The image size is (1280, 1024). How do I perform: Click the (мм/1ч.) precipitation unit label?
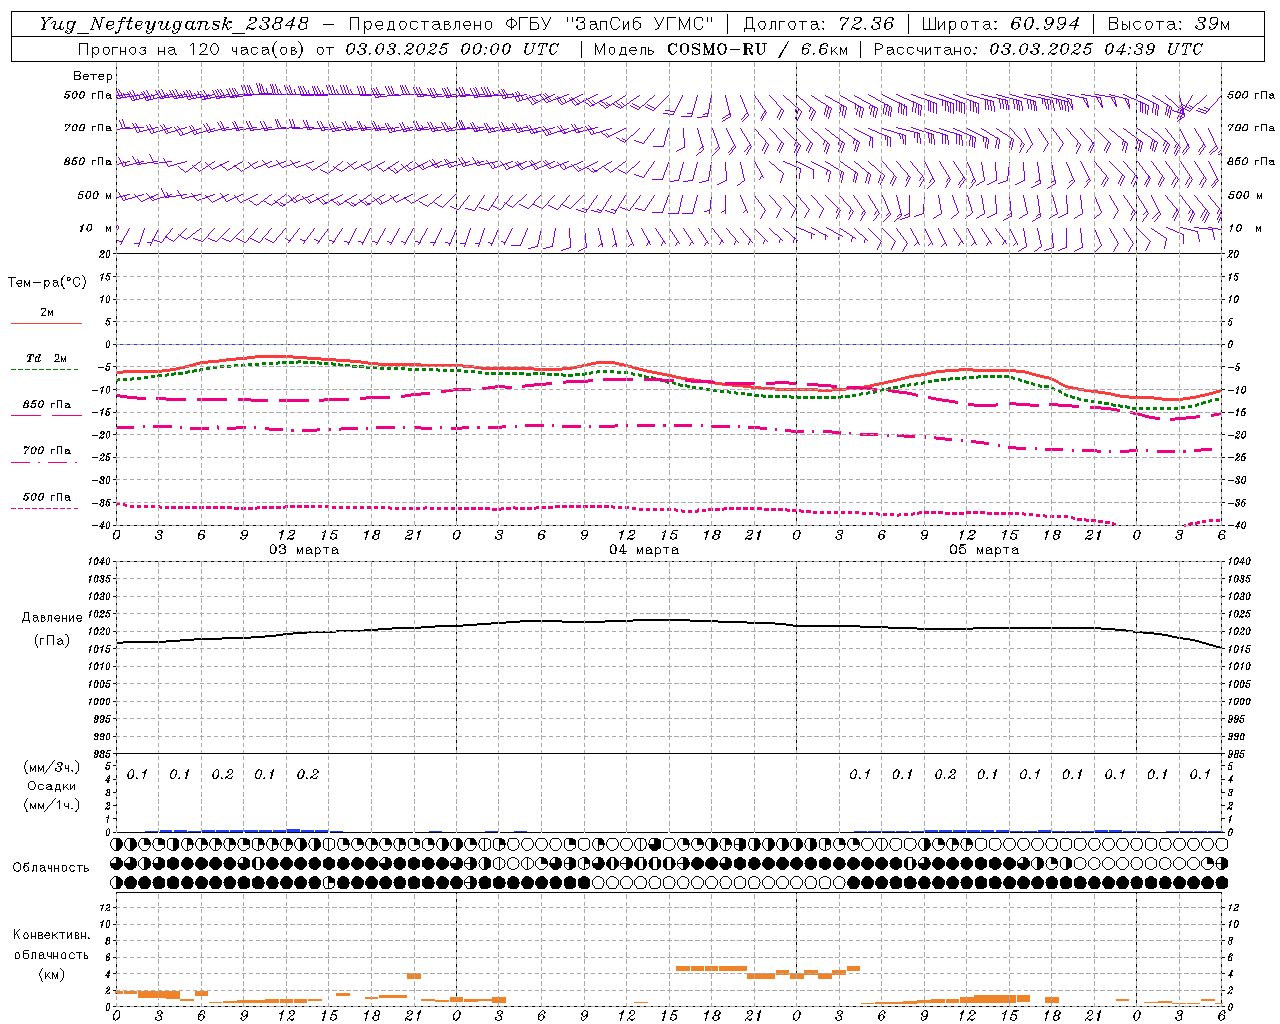(52, 805)
